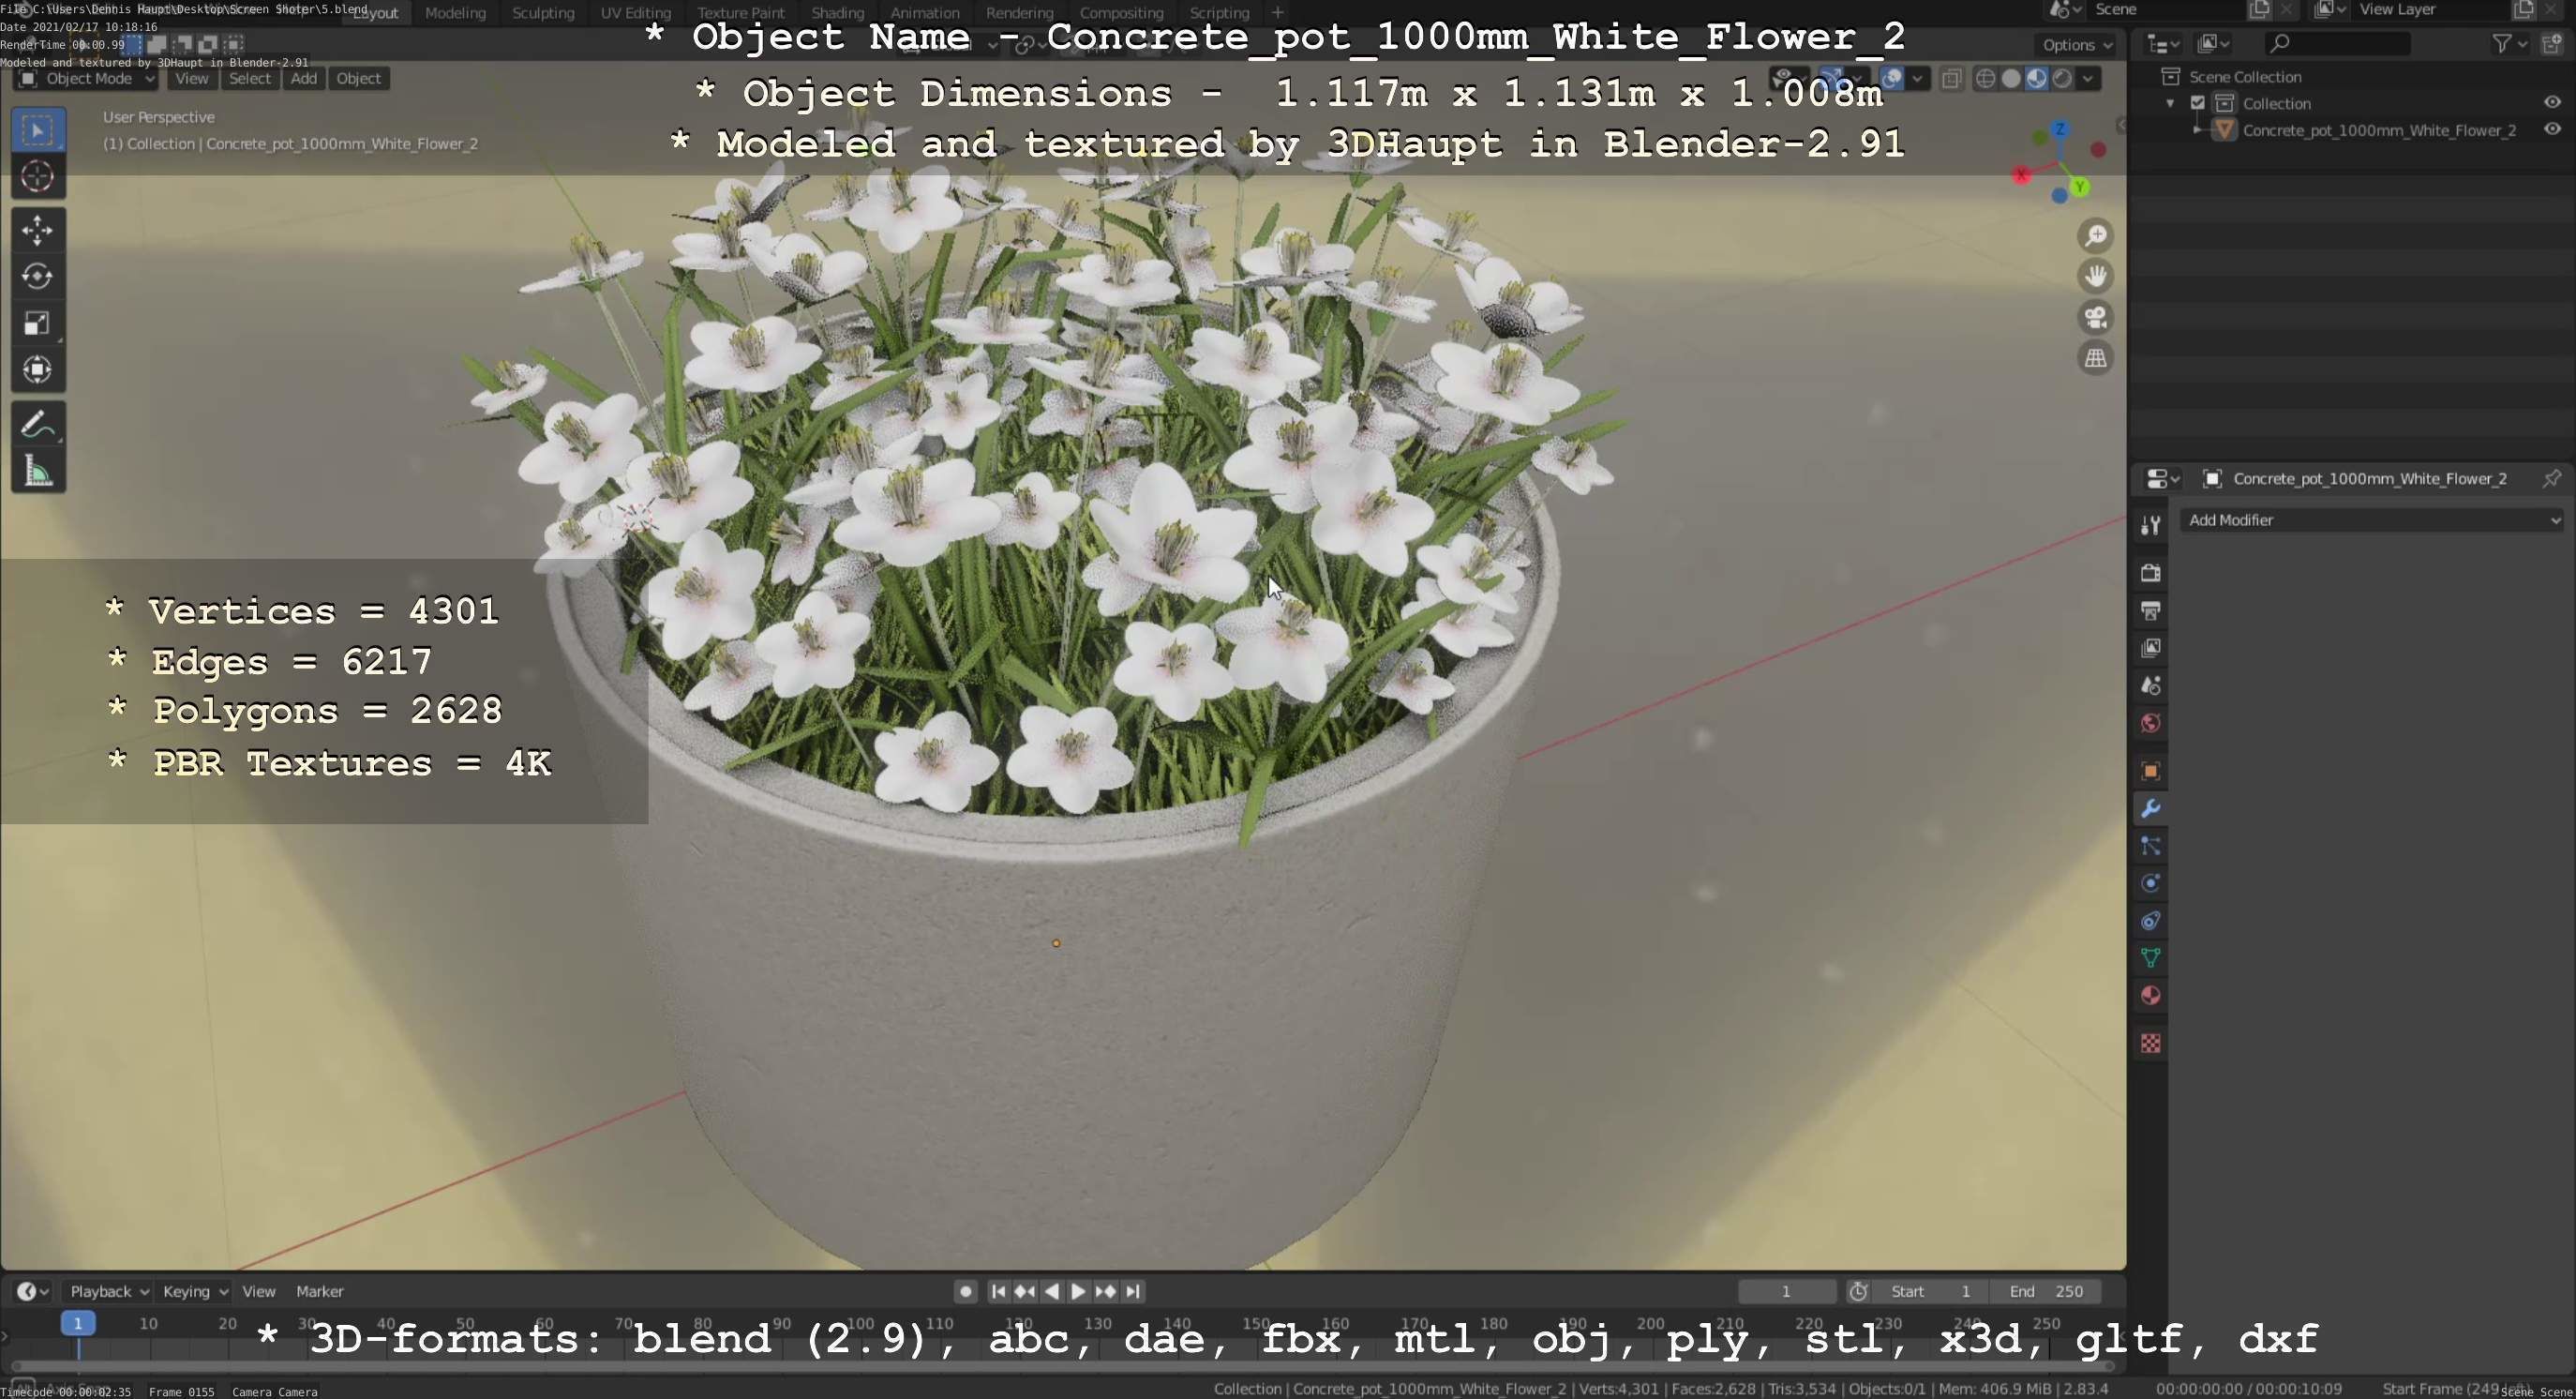Image resolution: width=2576 pixels, height=1399 pixels.
Task: Switch orthographic/perspective grid icon
Action: click(x=2096, y=358)
